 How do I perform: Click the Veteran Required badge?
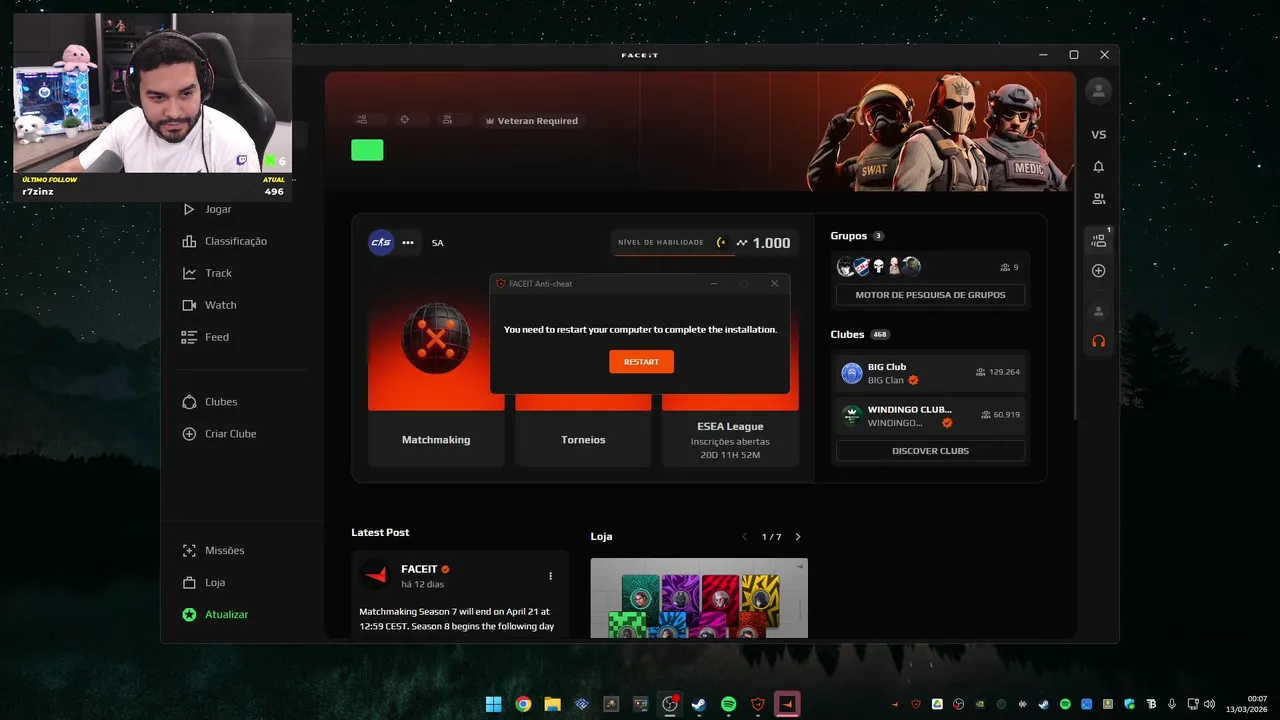click(x=531, y=121)
